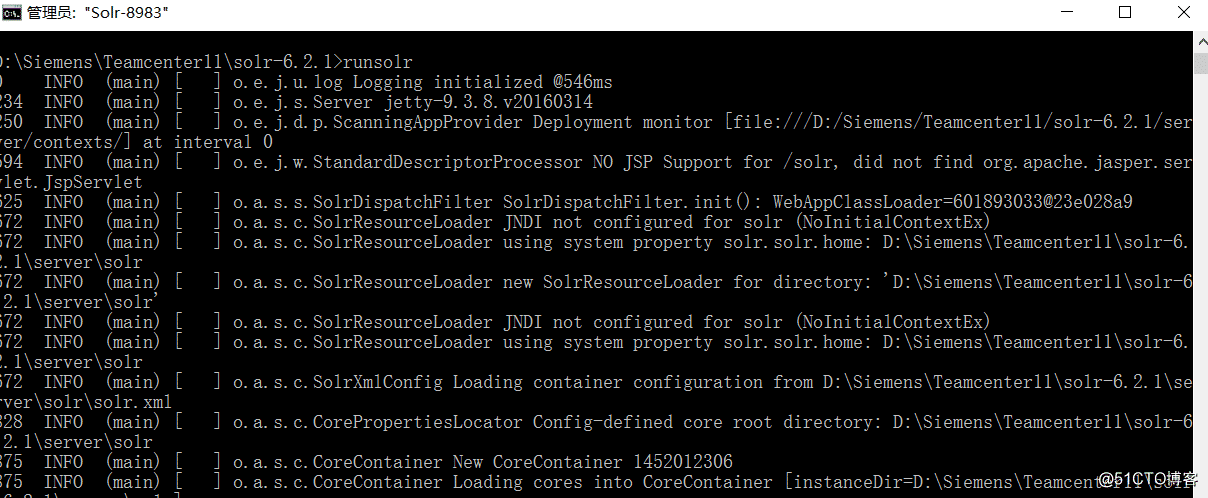Maximize the Solr-8983 console window
The width and height of the screenshot is (1208, 498).
[x=1125, y=13]
